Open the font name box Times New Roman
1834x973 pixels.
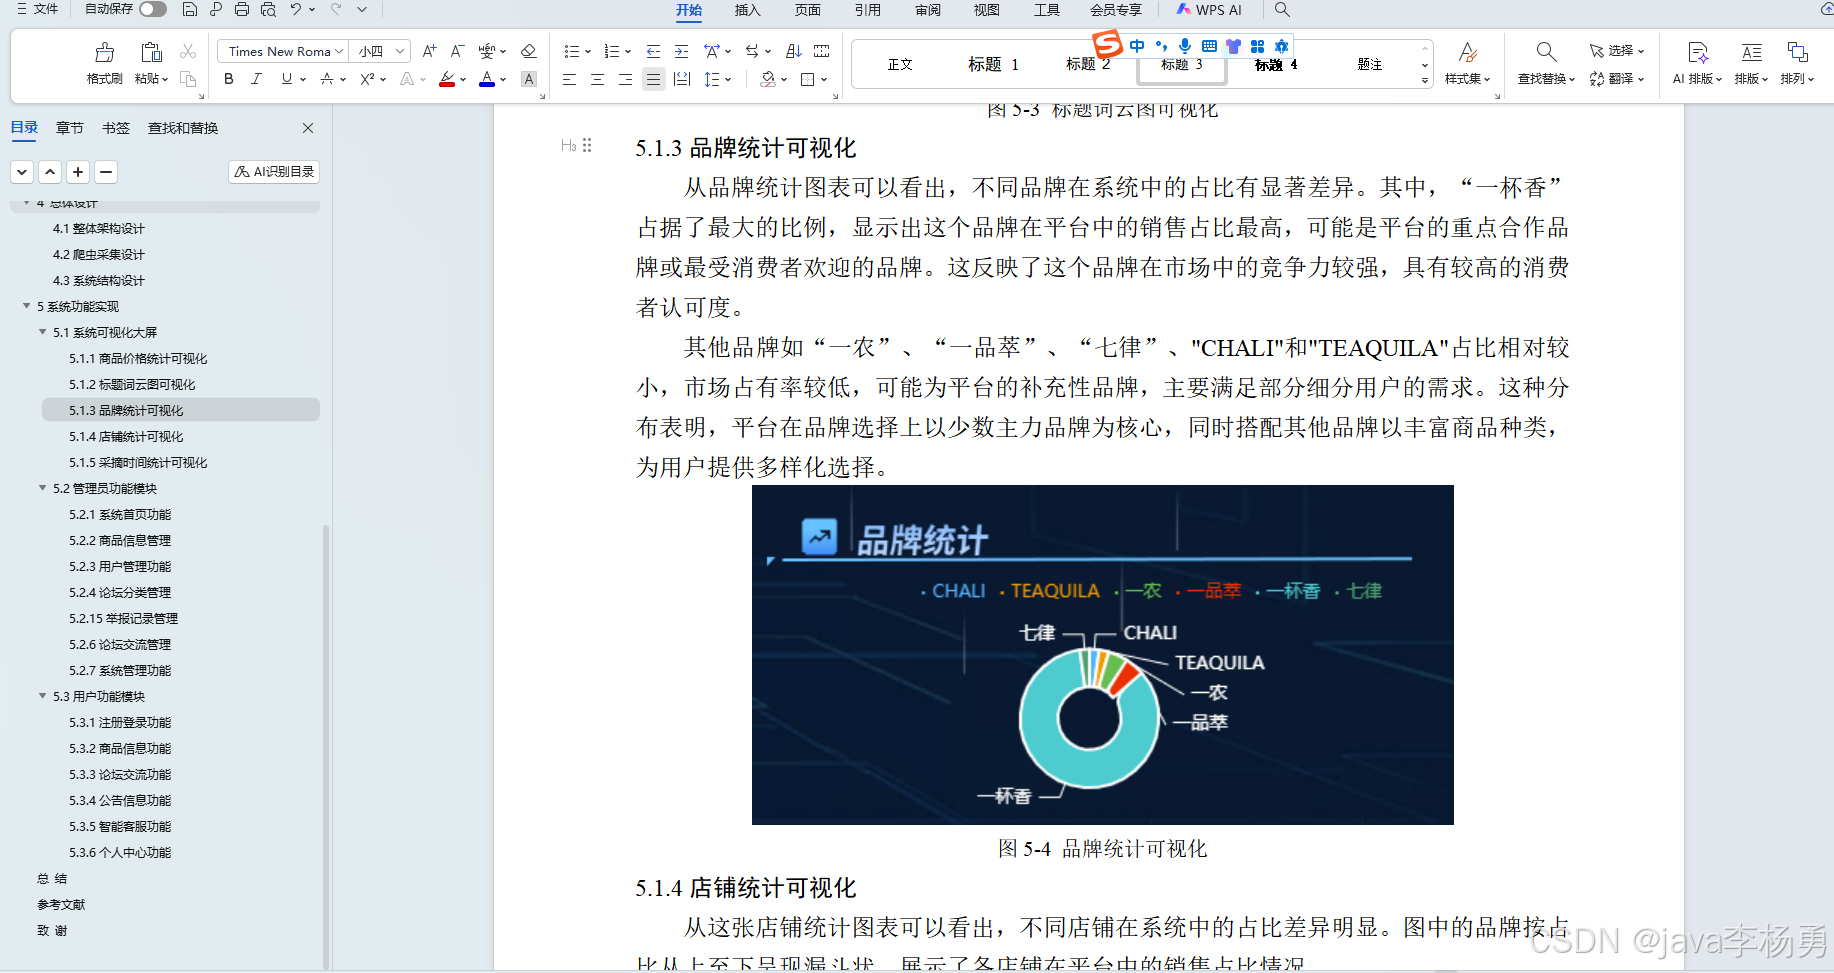(282, 51)
